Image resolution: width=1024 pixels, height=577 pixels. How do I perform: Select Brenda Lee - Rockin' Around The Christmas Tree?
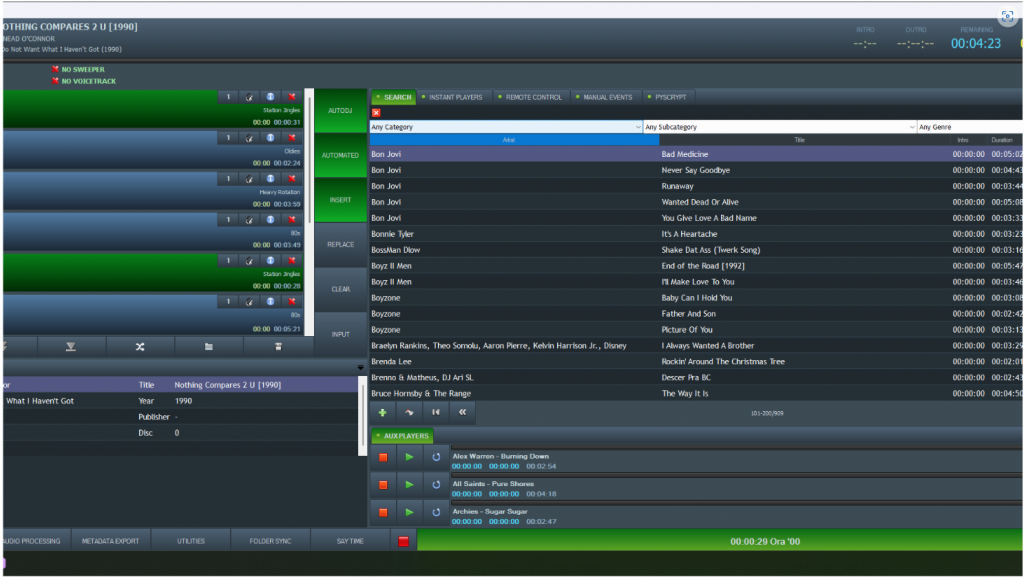(x=696, y=362)
